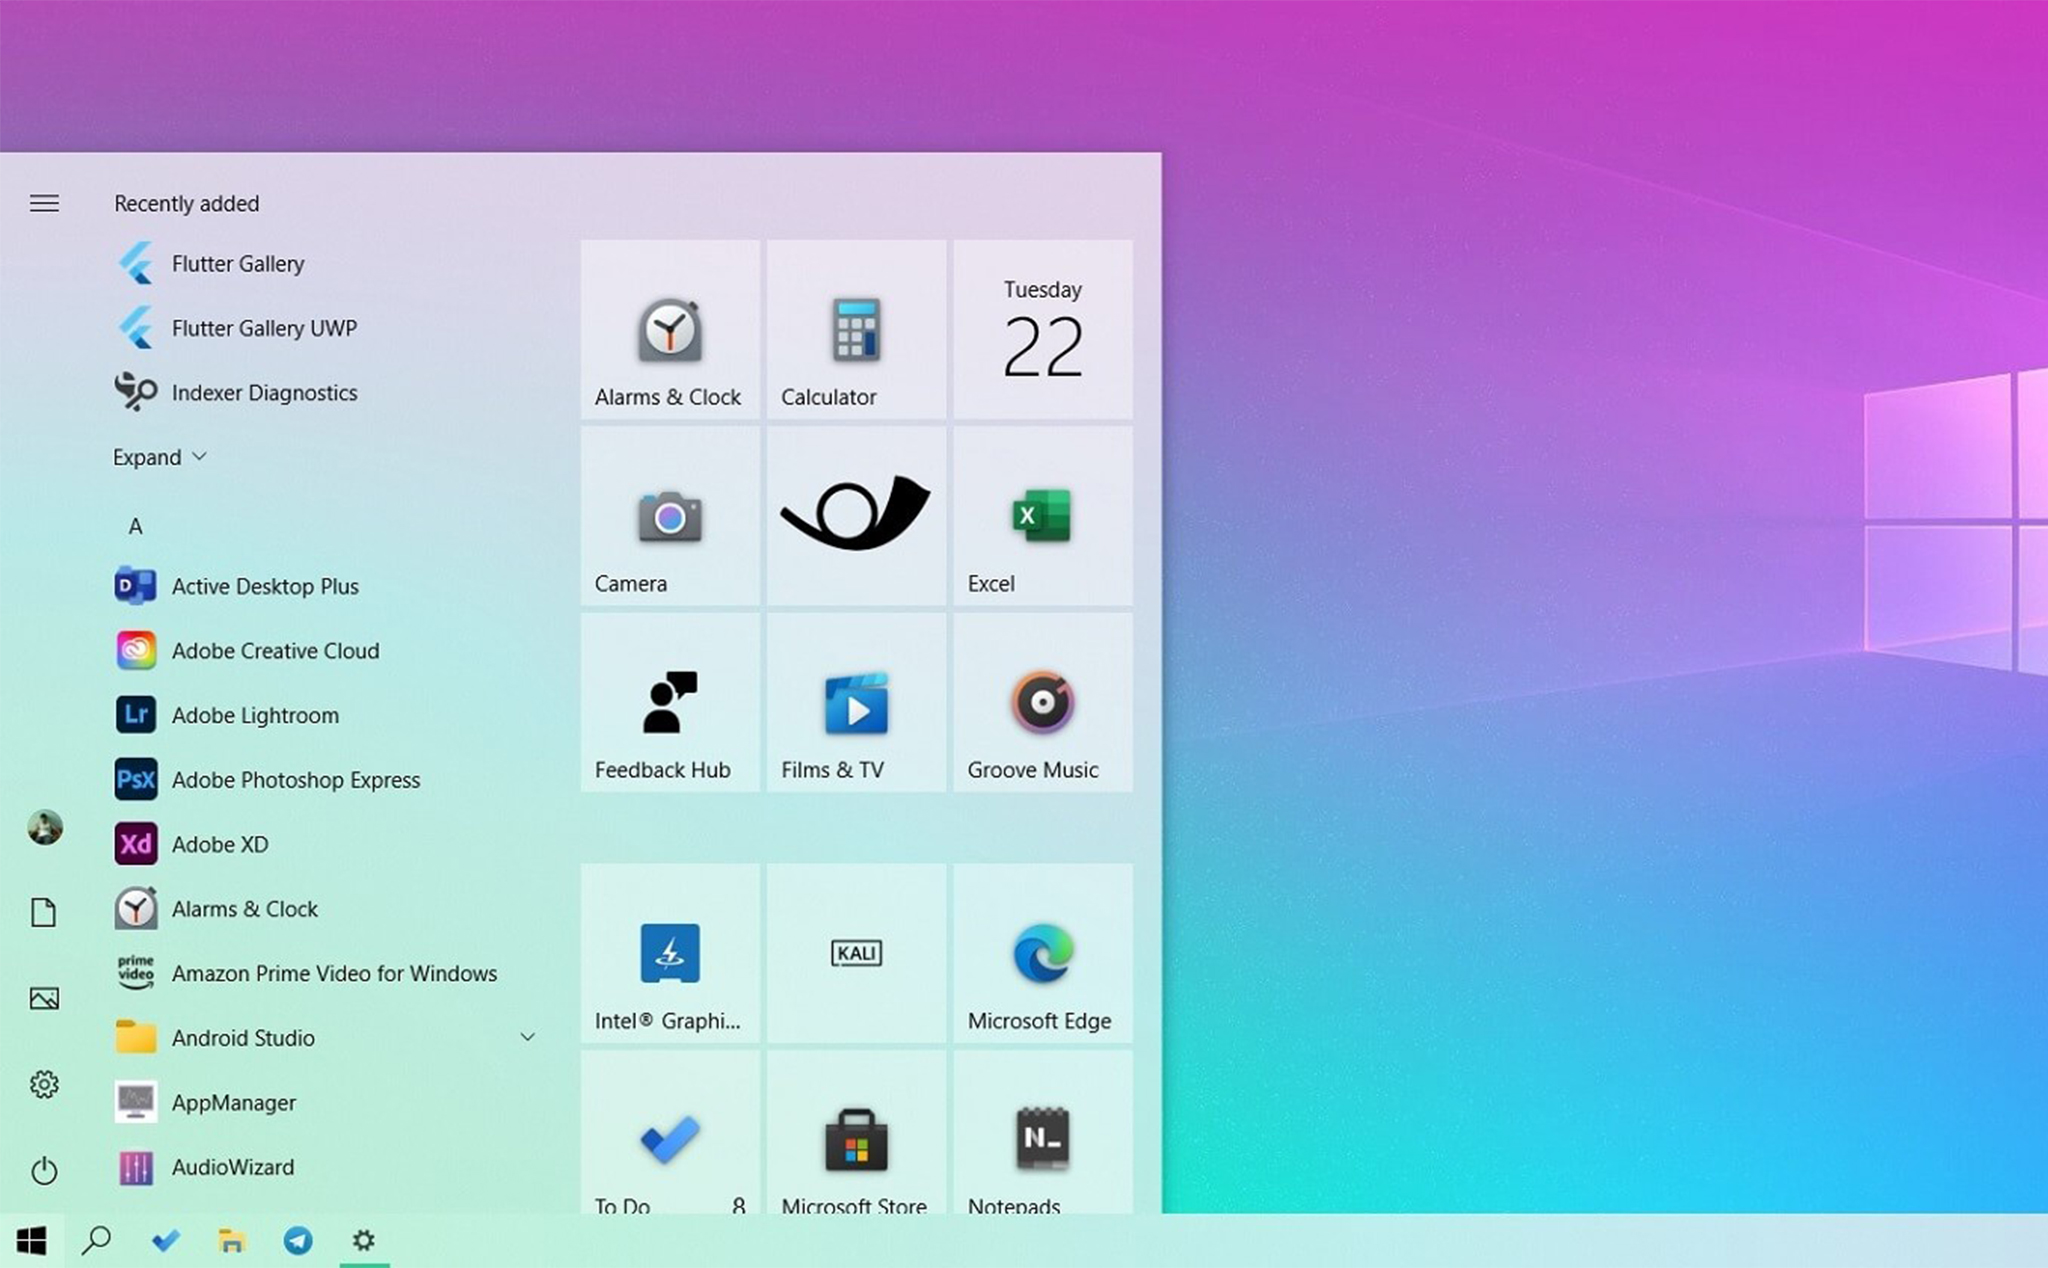Open the Power options button
Screen dimensions: 2048x1268
pyautogui.click(x=44, y=1170)
